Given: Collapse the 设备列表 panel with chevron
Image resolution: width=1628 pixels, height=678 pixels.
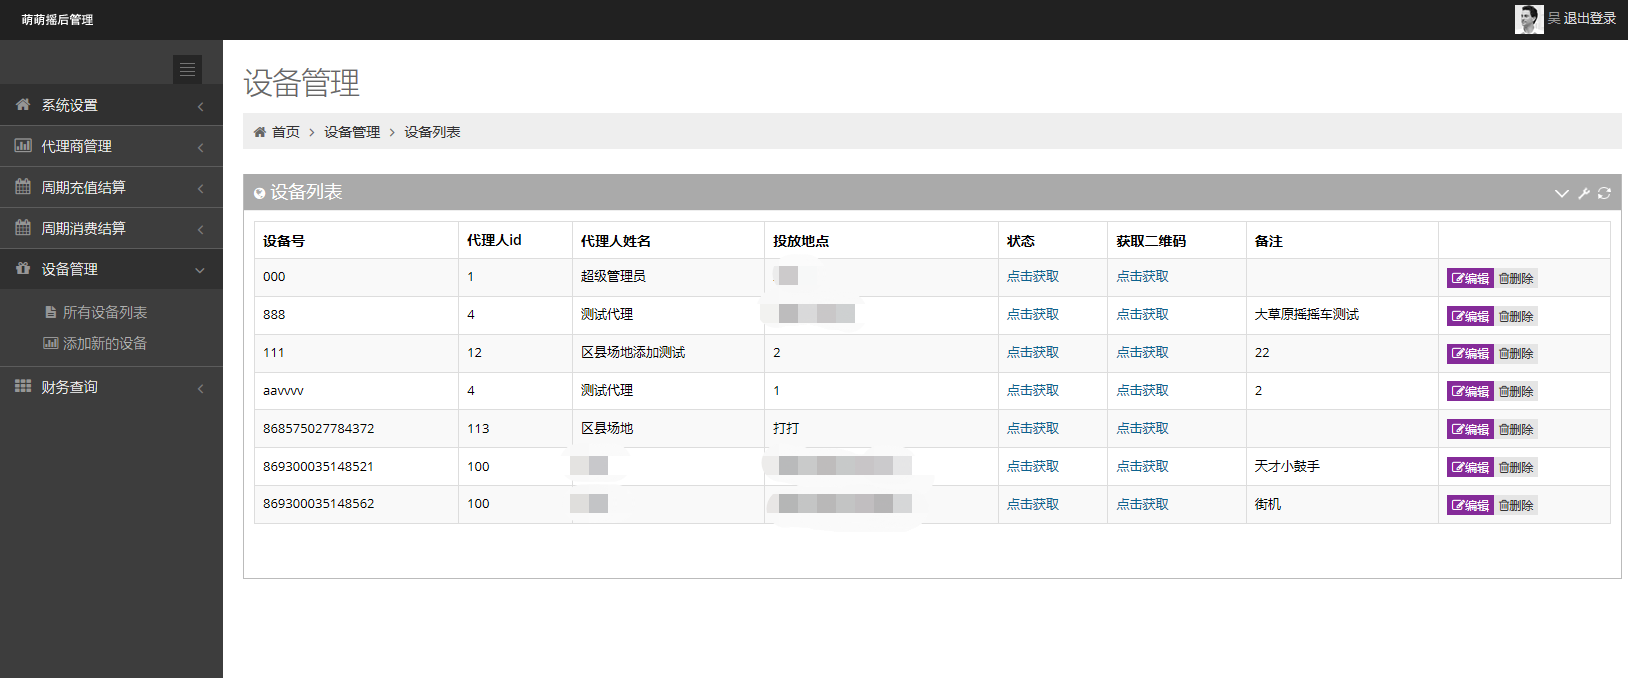Looking at the screenshot, I should pos(1562,193).
